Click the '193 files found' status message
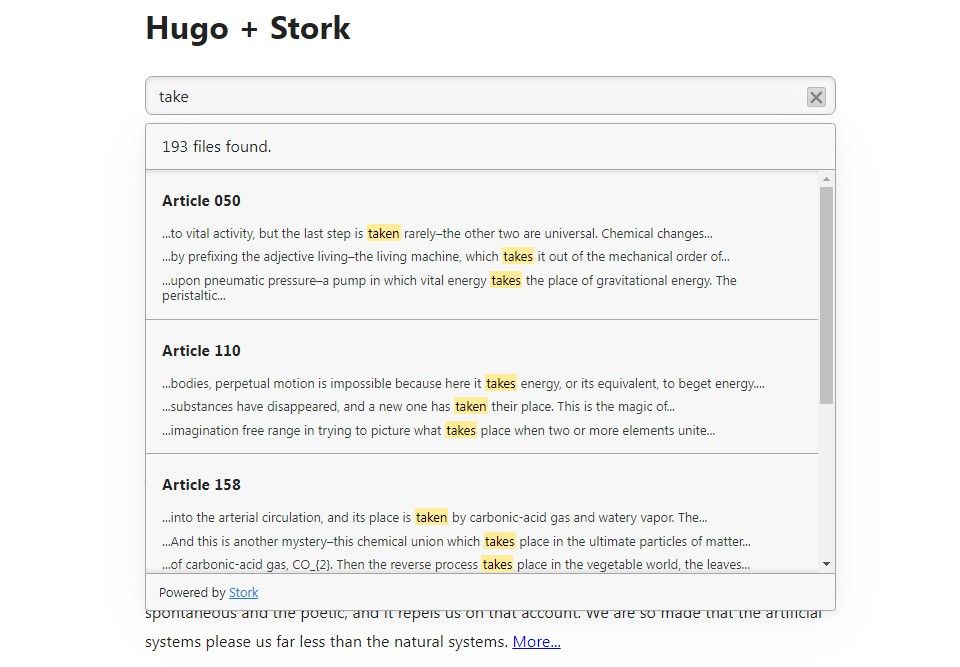Image resolution: width=960 pixels, height=667 pixels. coord(215,146)
